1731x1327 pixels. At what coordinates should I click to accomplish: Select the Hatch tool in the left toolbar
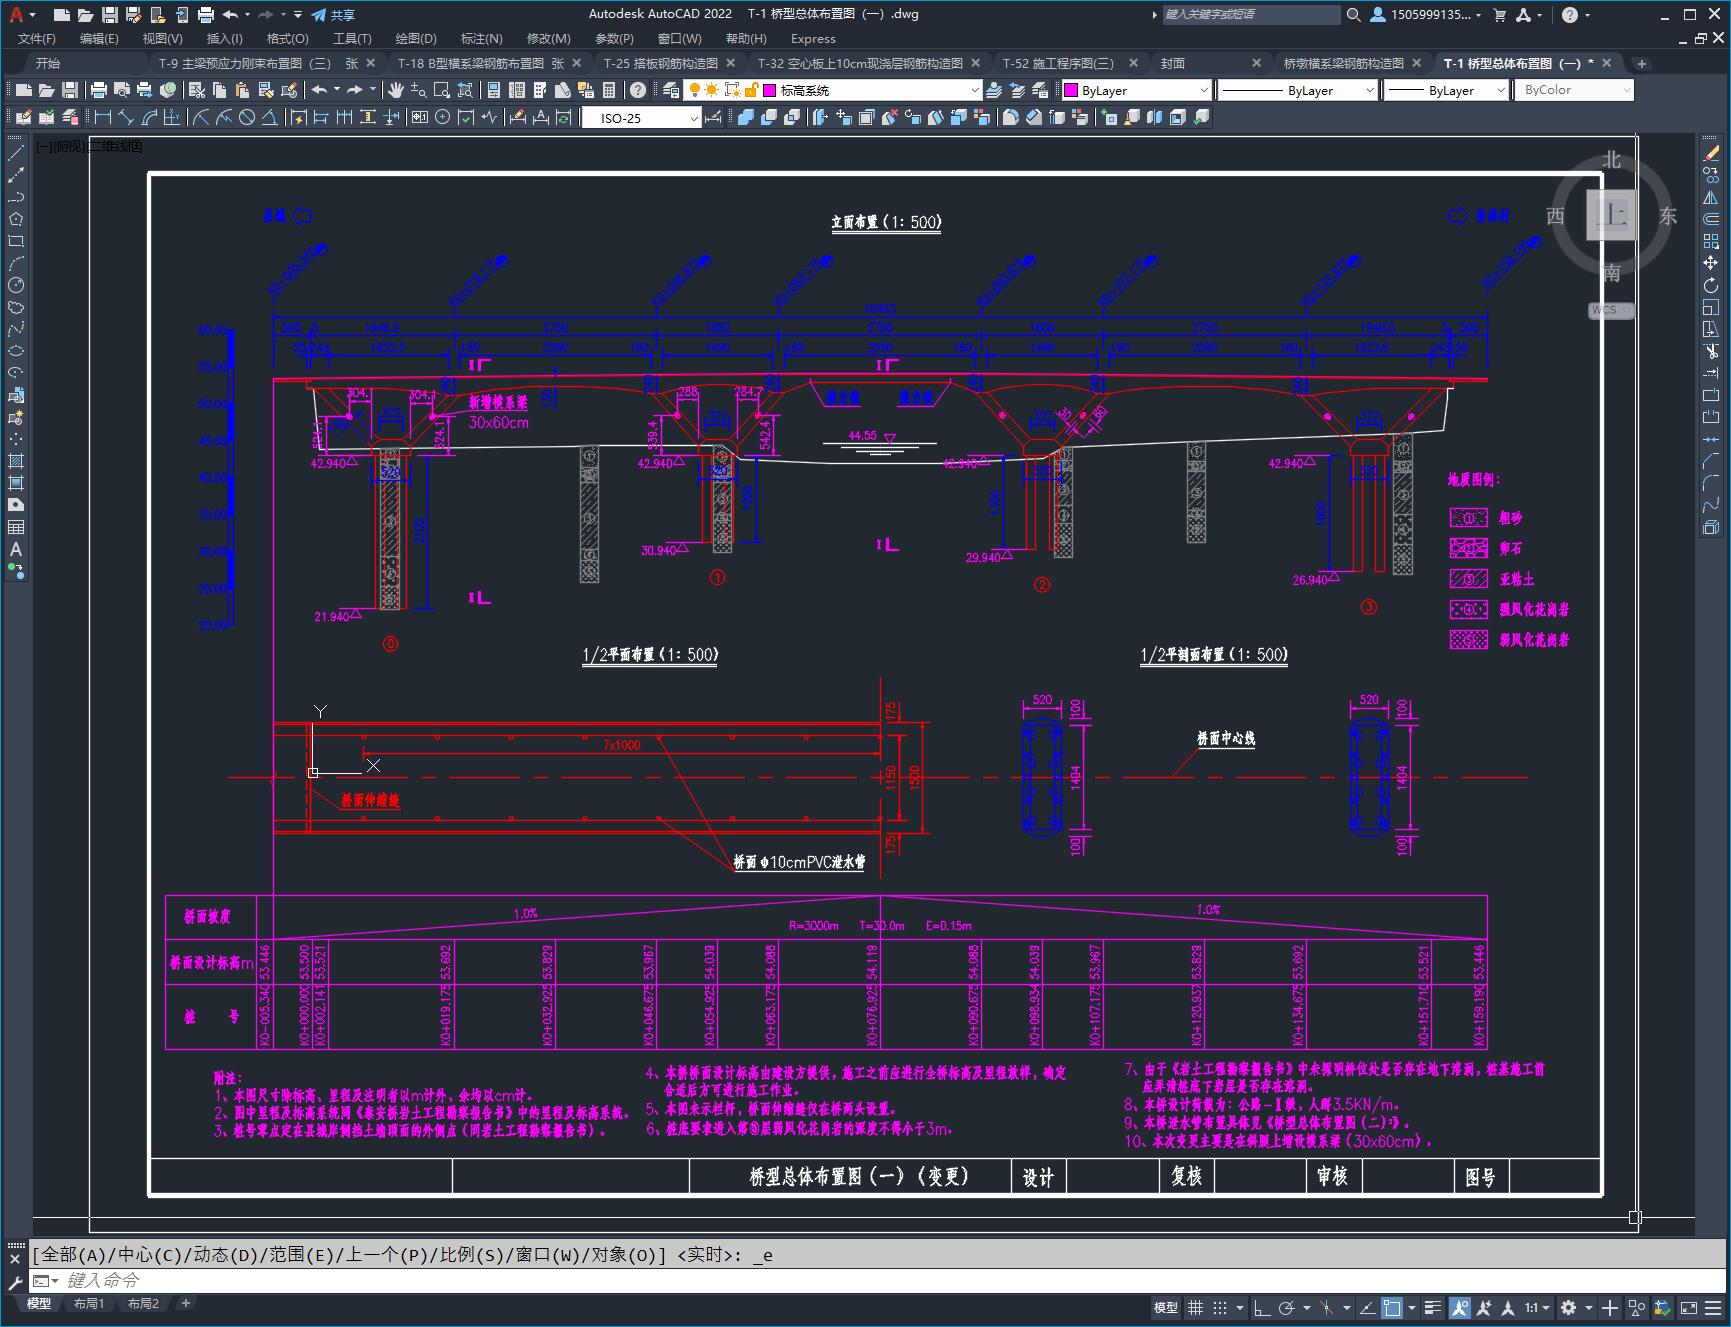click(16, 461)
